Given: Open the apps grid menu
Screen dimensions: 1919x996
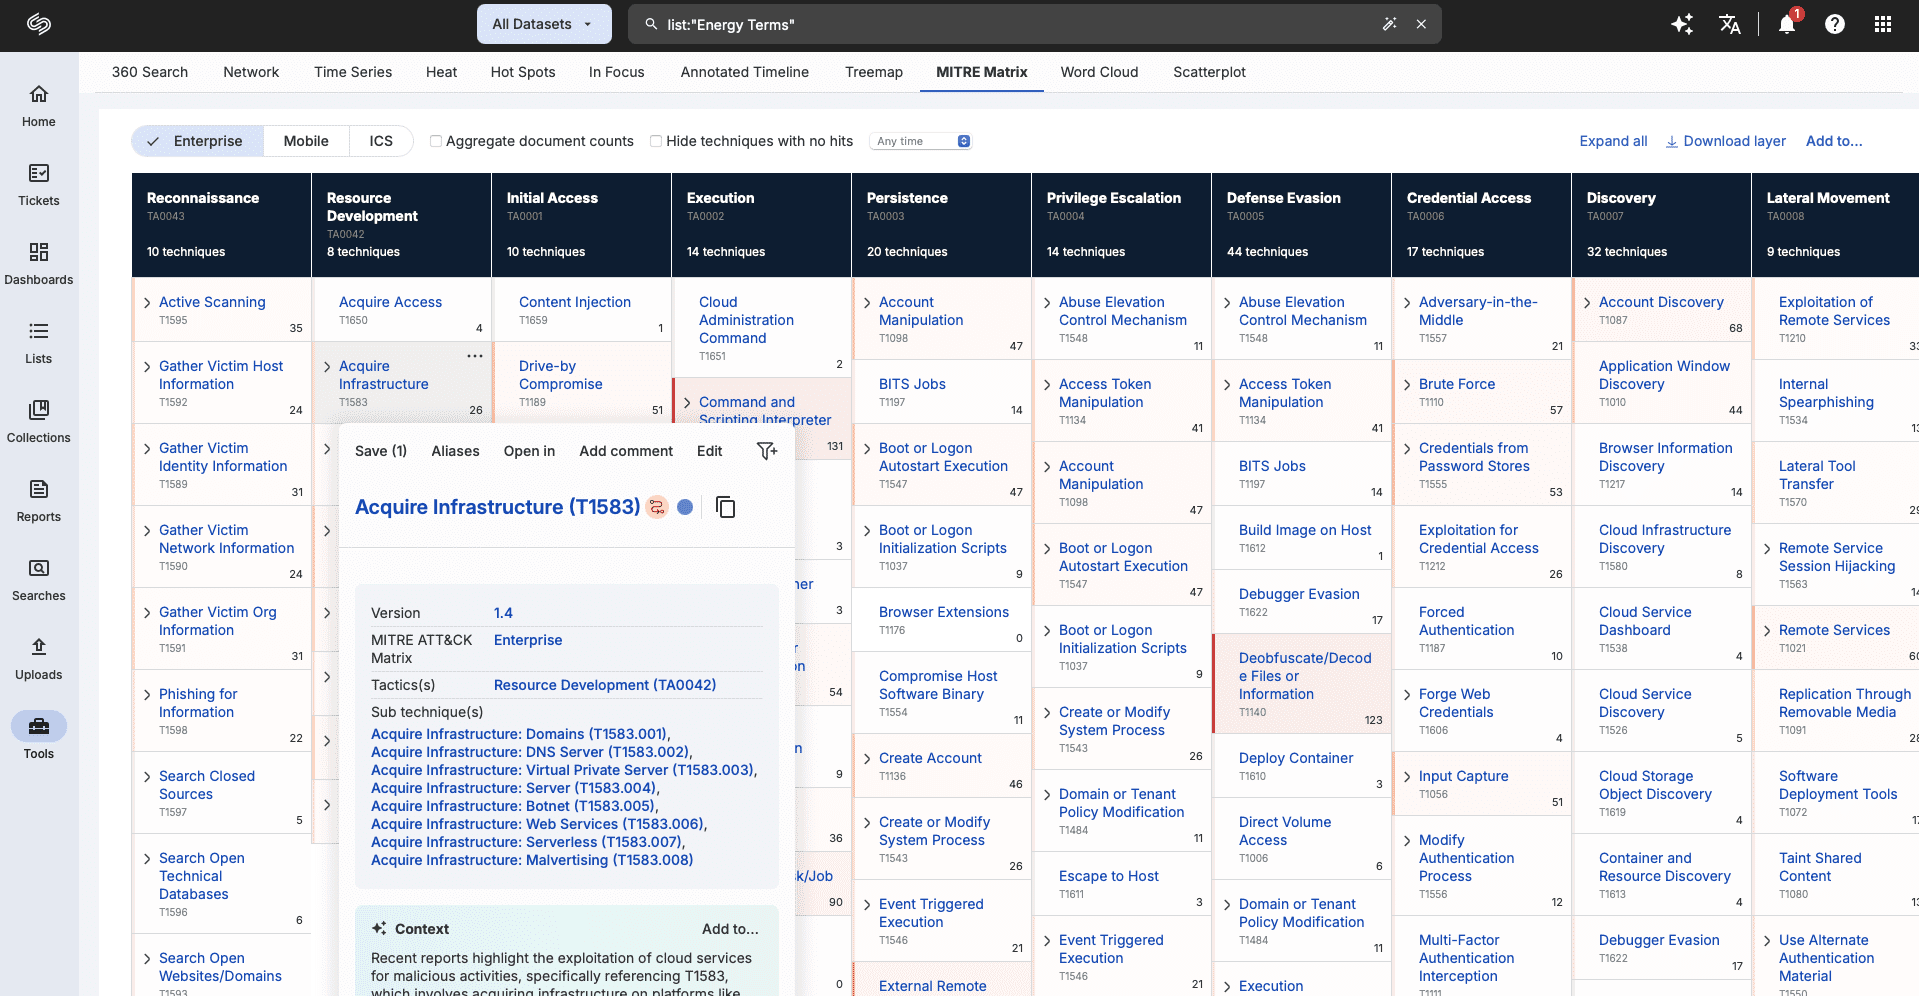Looking at the screenshot, I should pyautogui.click(x=1882, y=24).
